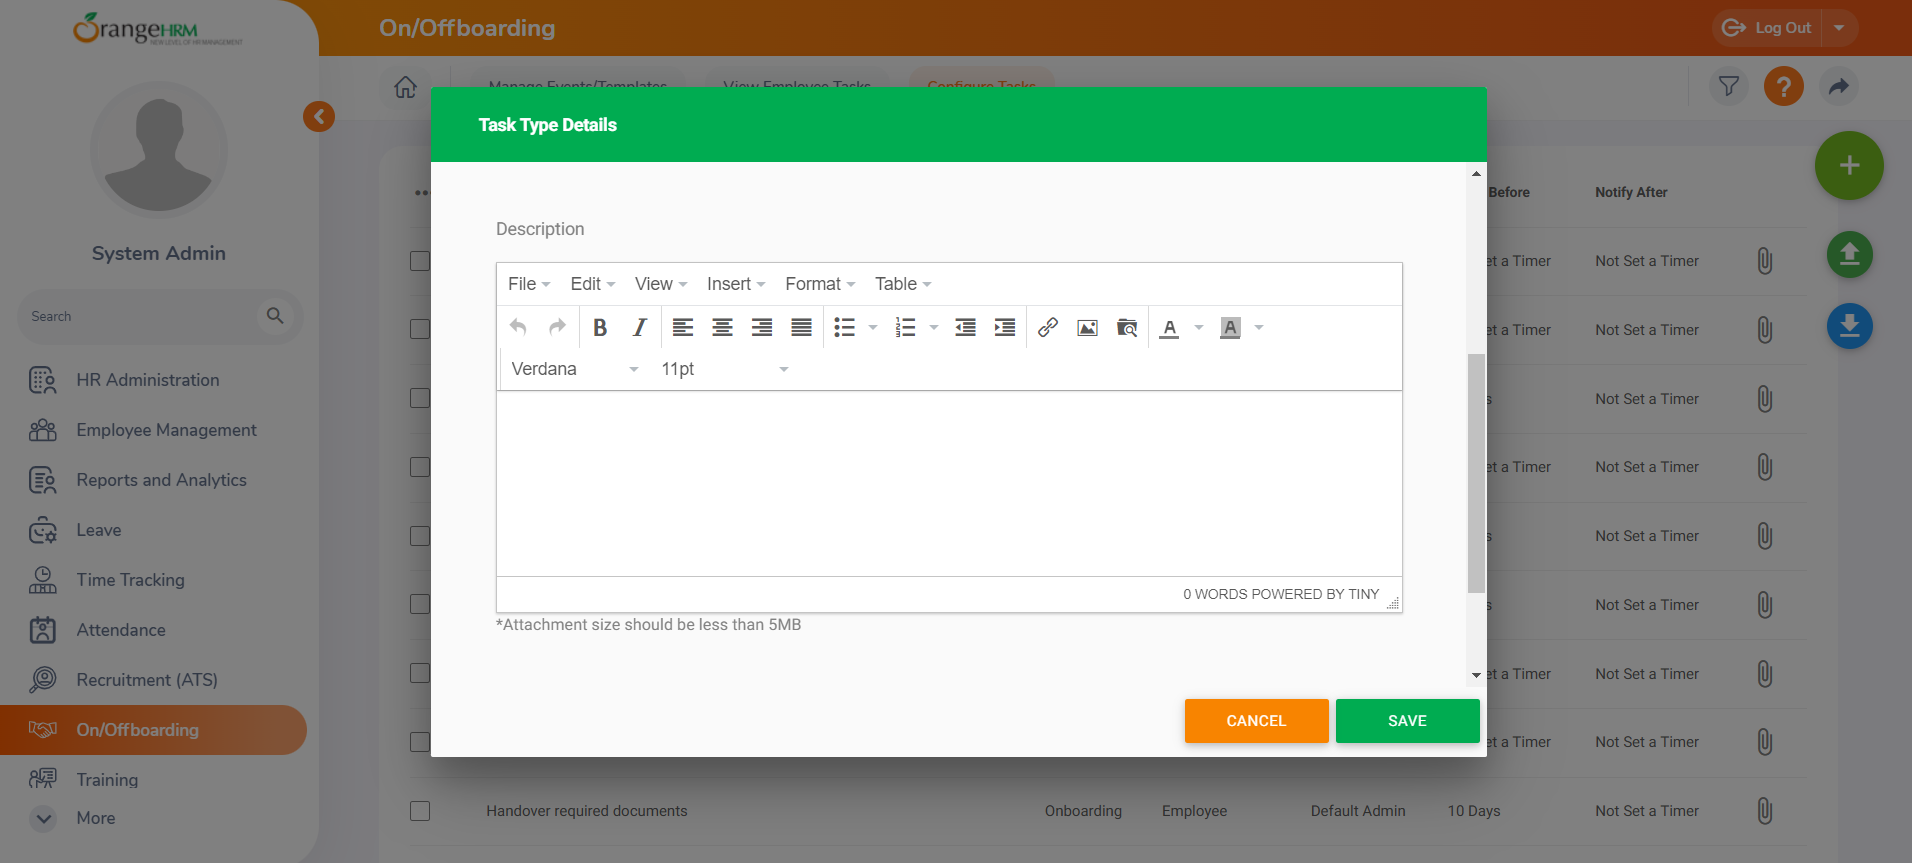Click the Insert link icon
Screen dimensions: 1912x863
coord(1047,328)
